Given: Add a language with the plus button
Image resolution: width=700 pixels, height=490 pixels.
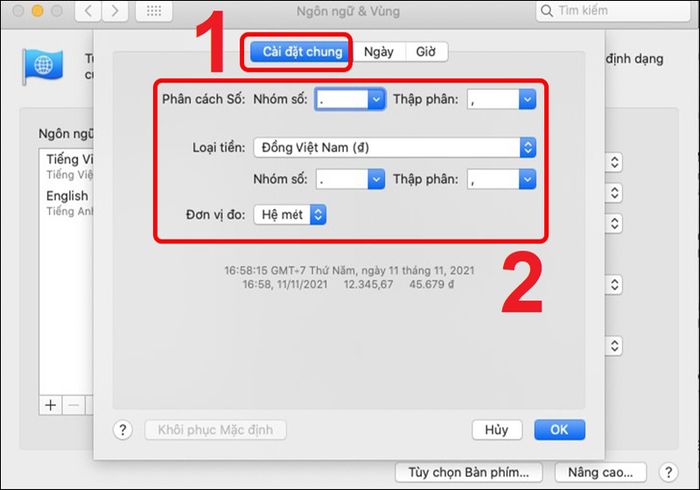Looking at the screenshot, I should tap(50, 405).
